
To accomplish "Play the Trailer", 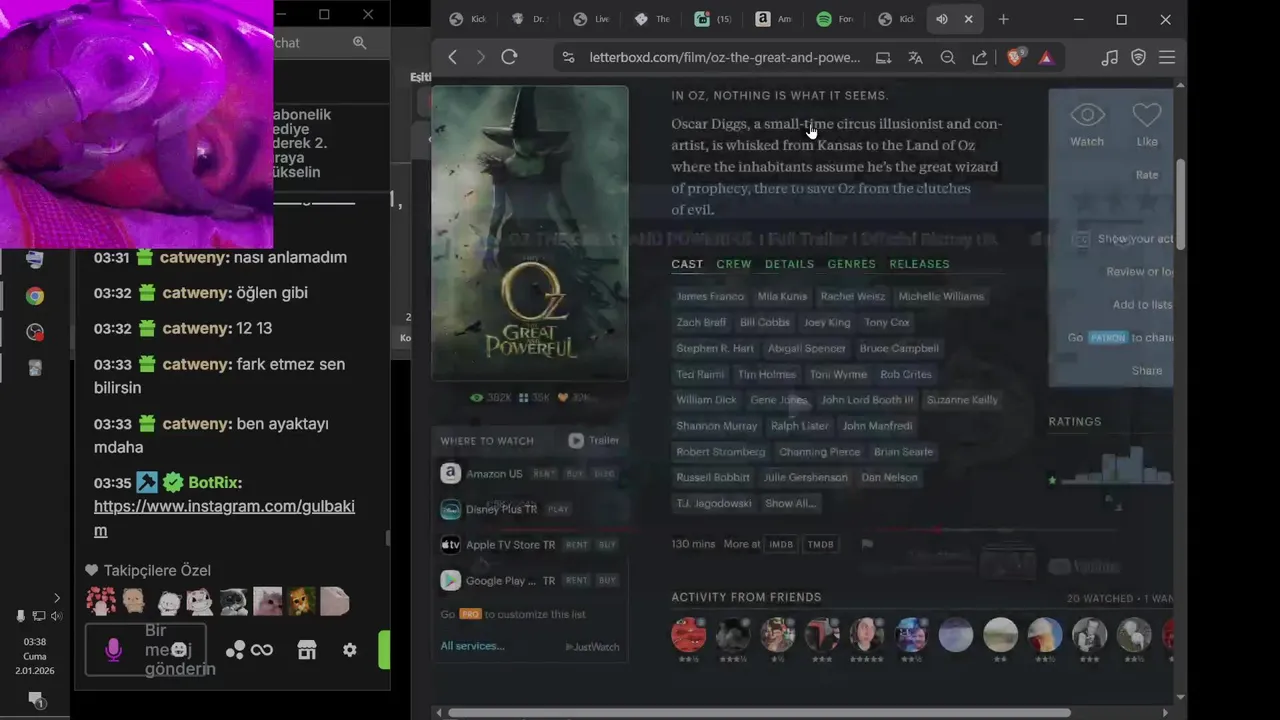I will pyautogui.click(x=594, y=440).
